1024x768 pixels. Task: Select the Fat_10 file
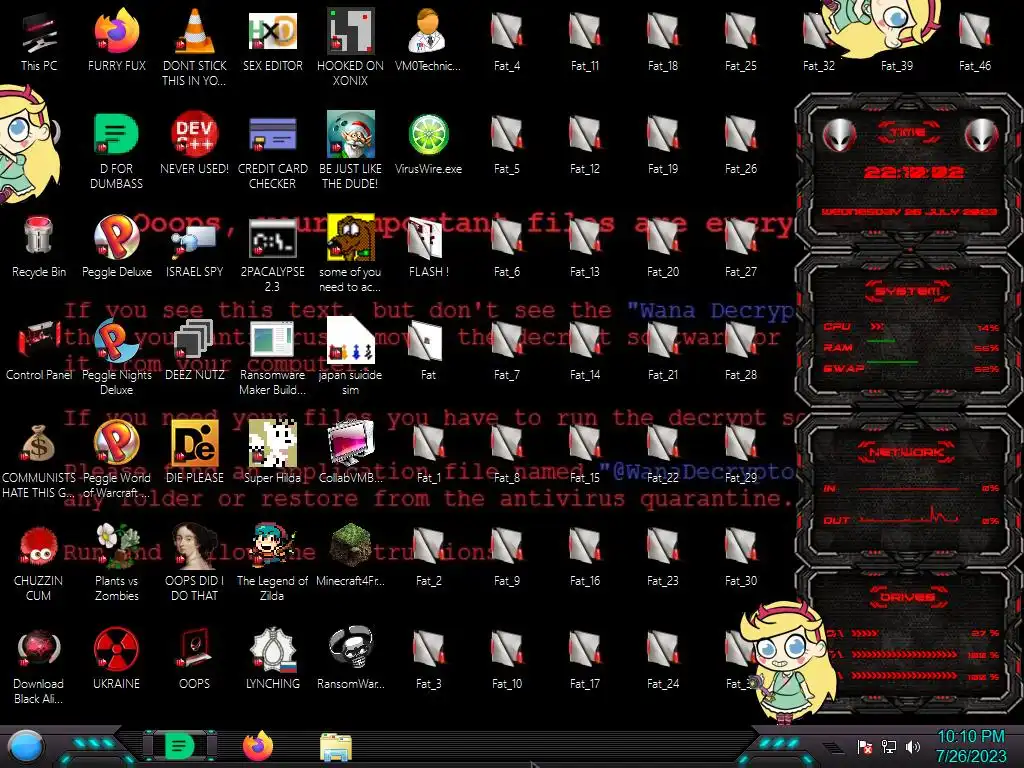point(507,658)
